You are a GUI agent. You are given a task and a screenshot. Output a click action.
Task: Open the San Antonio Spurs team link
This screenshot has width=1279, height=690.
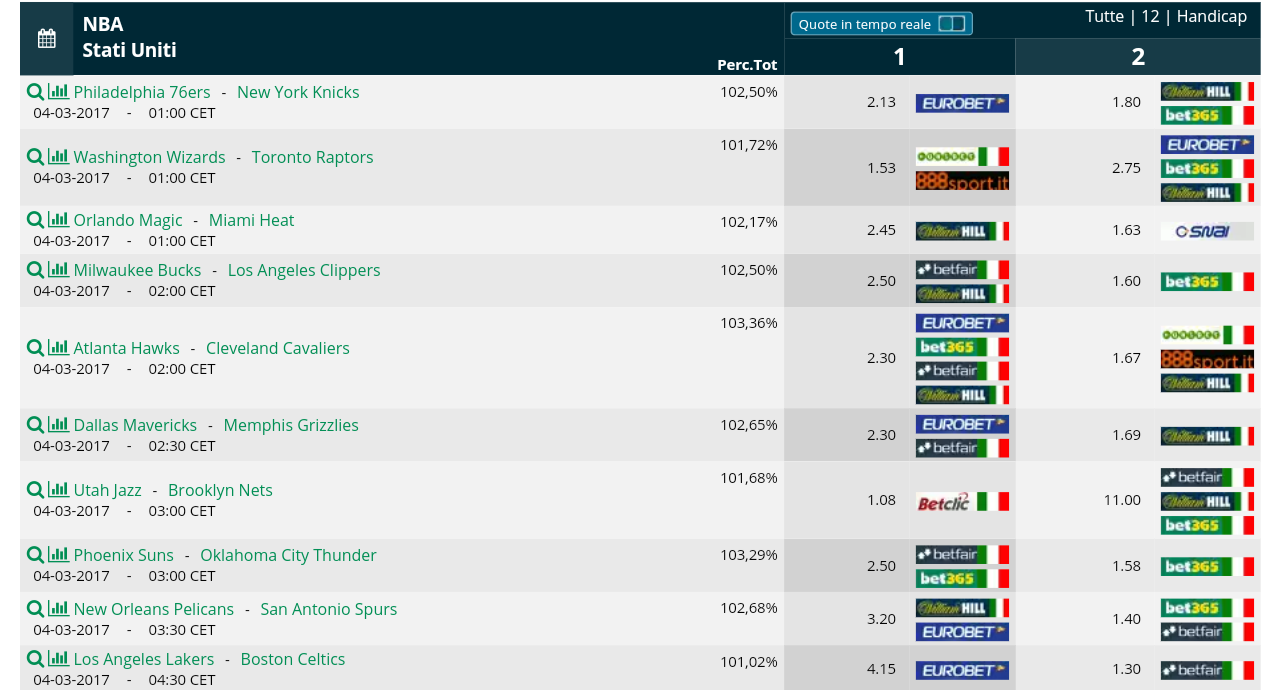click(x=329, y=609)
